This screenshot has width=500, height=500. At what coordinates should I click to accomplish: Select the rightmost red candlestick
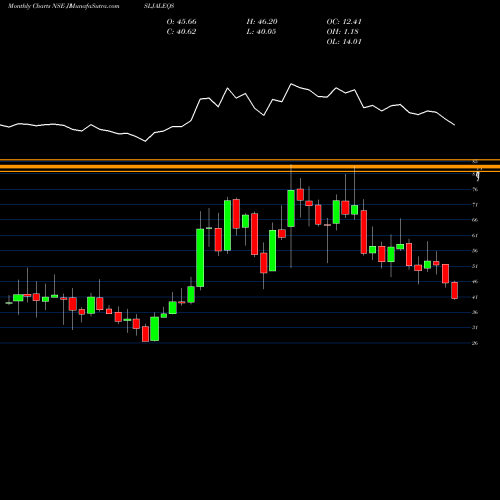coord(455,290)
